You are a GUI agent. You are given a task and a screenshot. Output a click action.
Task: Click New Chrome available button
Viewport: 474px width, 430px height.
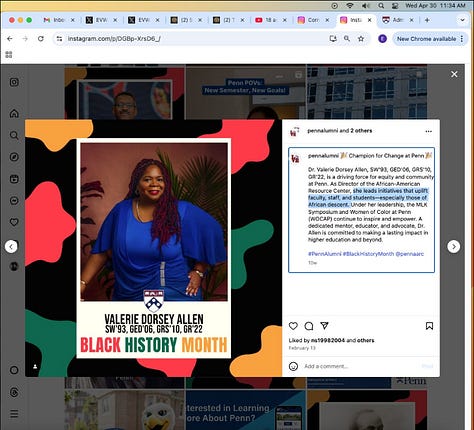(426, 39)
